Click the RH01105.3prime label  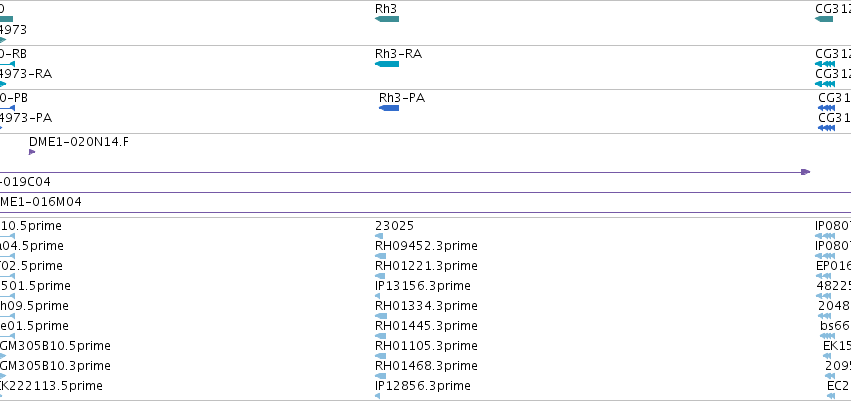(x=426, y=346)
